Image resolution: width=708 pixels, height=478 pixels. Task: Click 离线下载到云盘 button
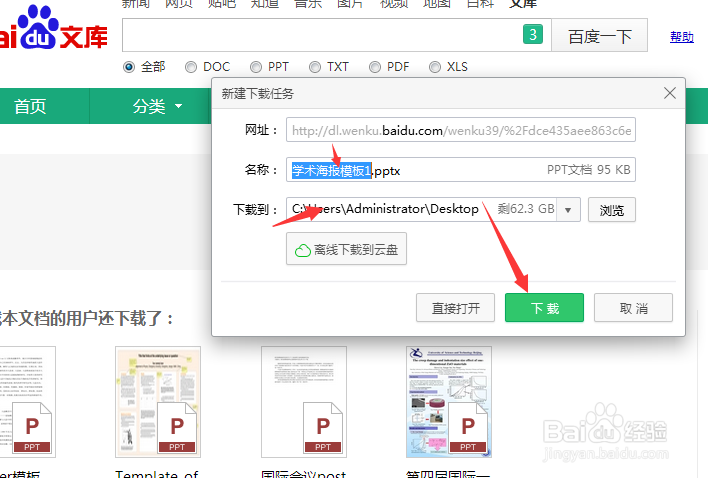(x=346, y=249)
